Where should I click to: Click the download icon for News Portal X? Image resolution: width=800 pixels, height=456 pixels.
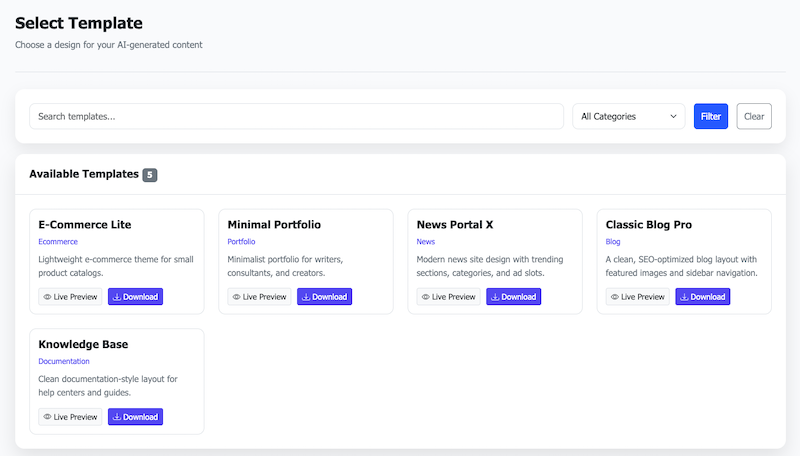[494, 297]
